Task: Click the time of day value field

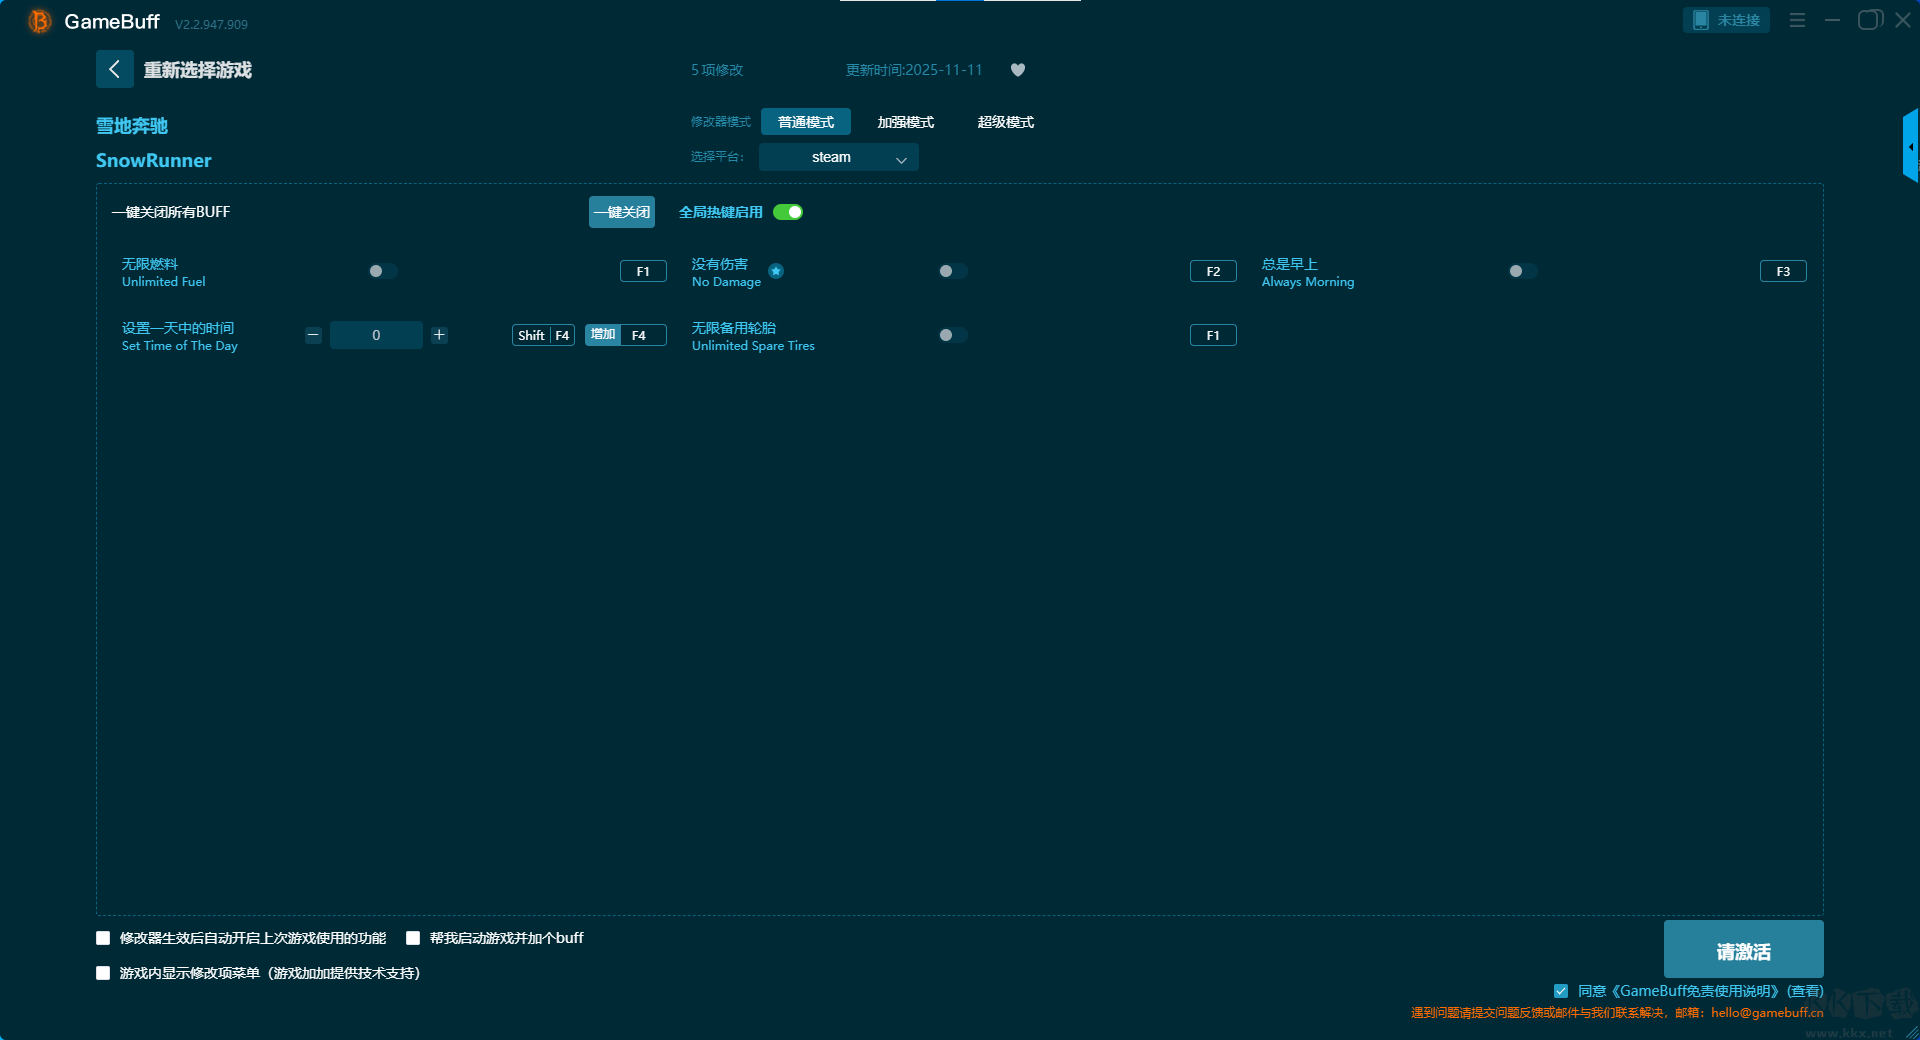Action: (376, 335)
